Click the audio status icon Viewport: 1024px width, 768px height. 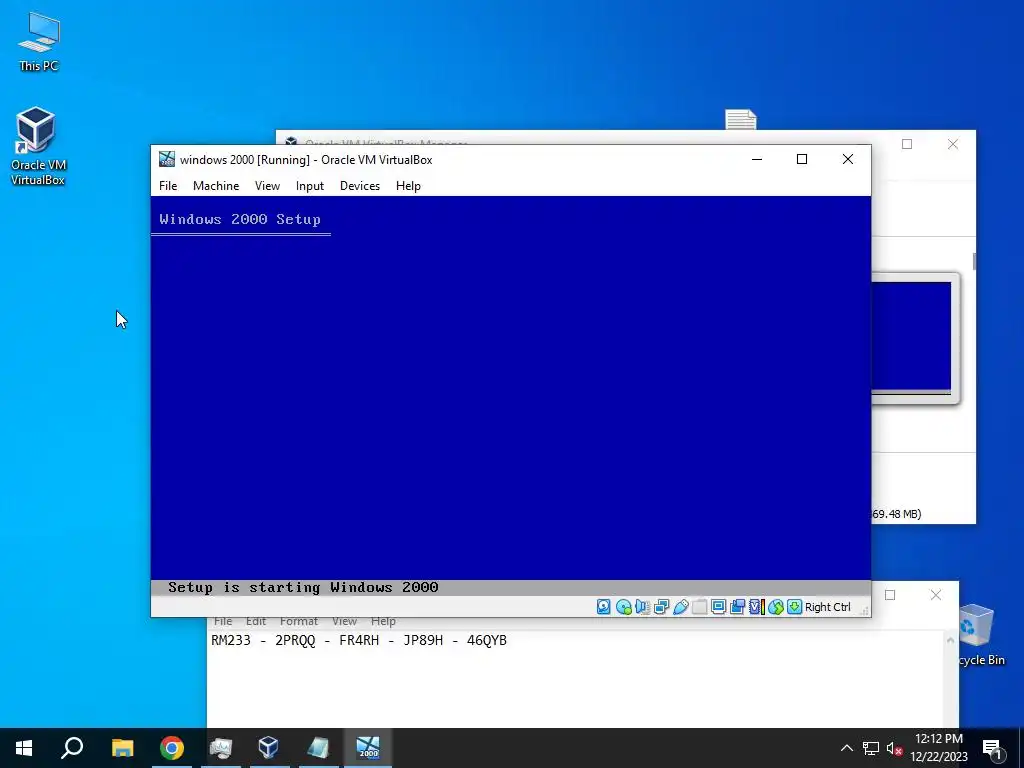(x=643, y=607)
